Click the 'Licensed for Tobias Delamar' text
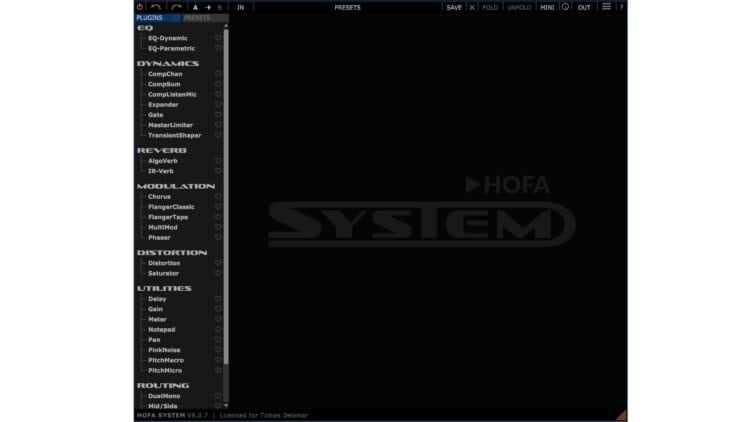 click(264, 415)
